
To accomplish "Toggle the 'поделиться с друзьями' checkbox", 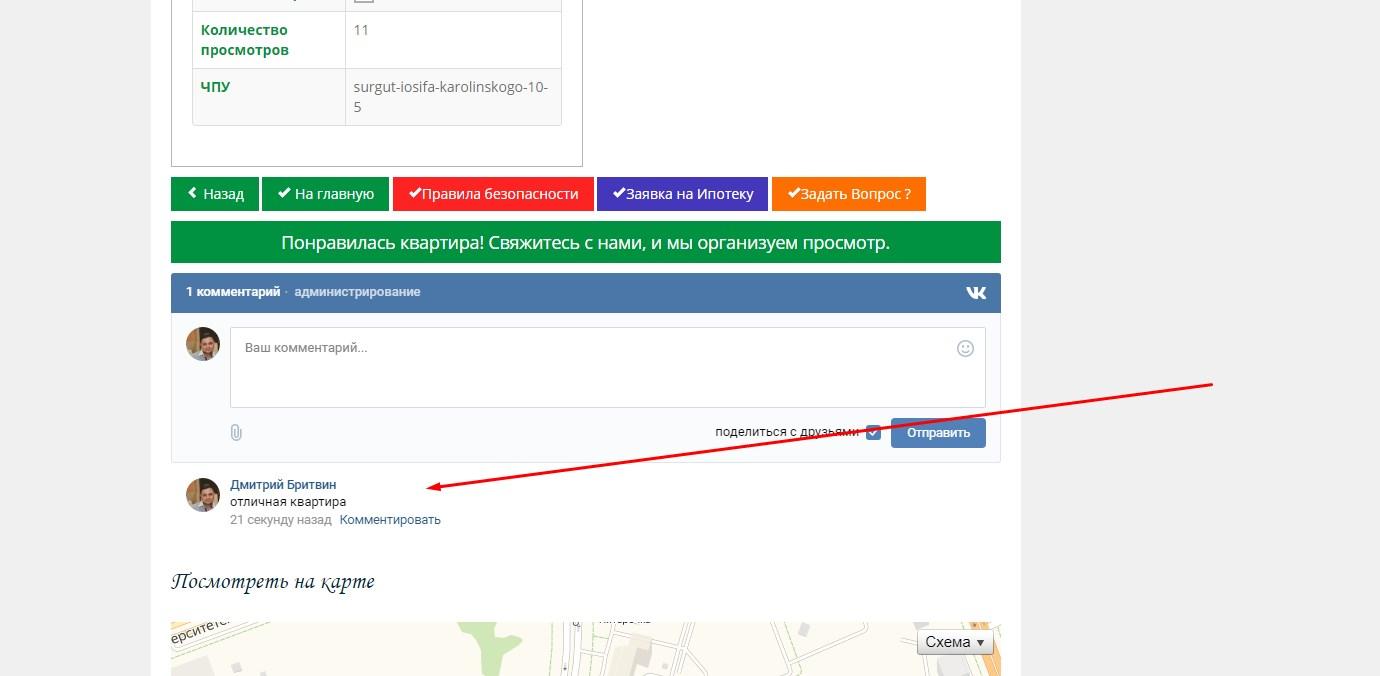I will pos(873,432).
